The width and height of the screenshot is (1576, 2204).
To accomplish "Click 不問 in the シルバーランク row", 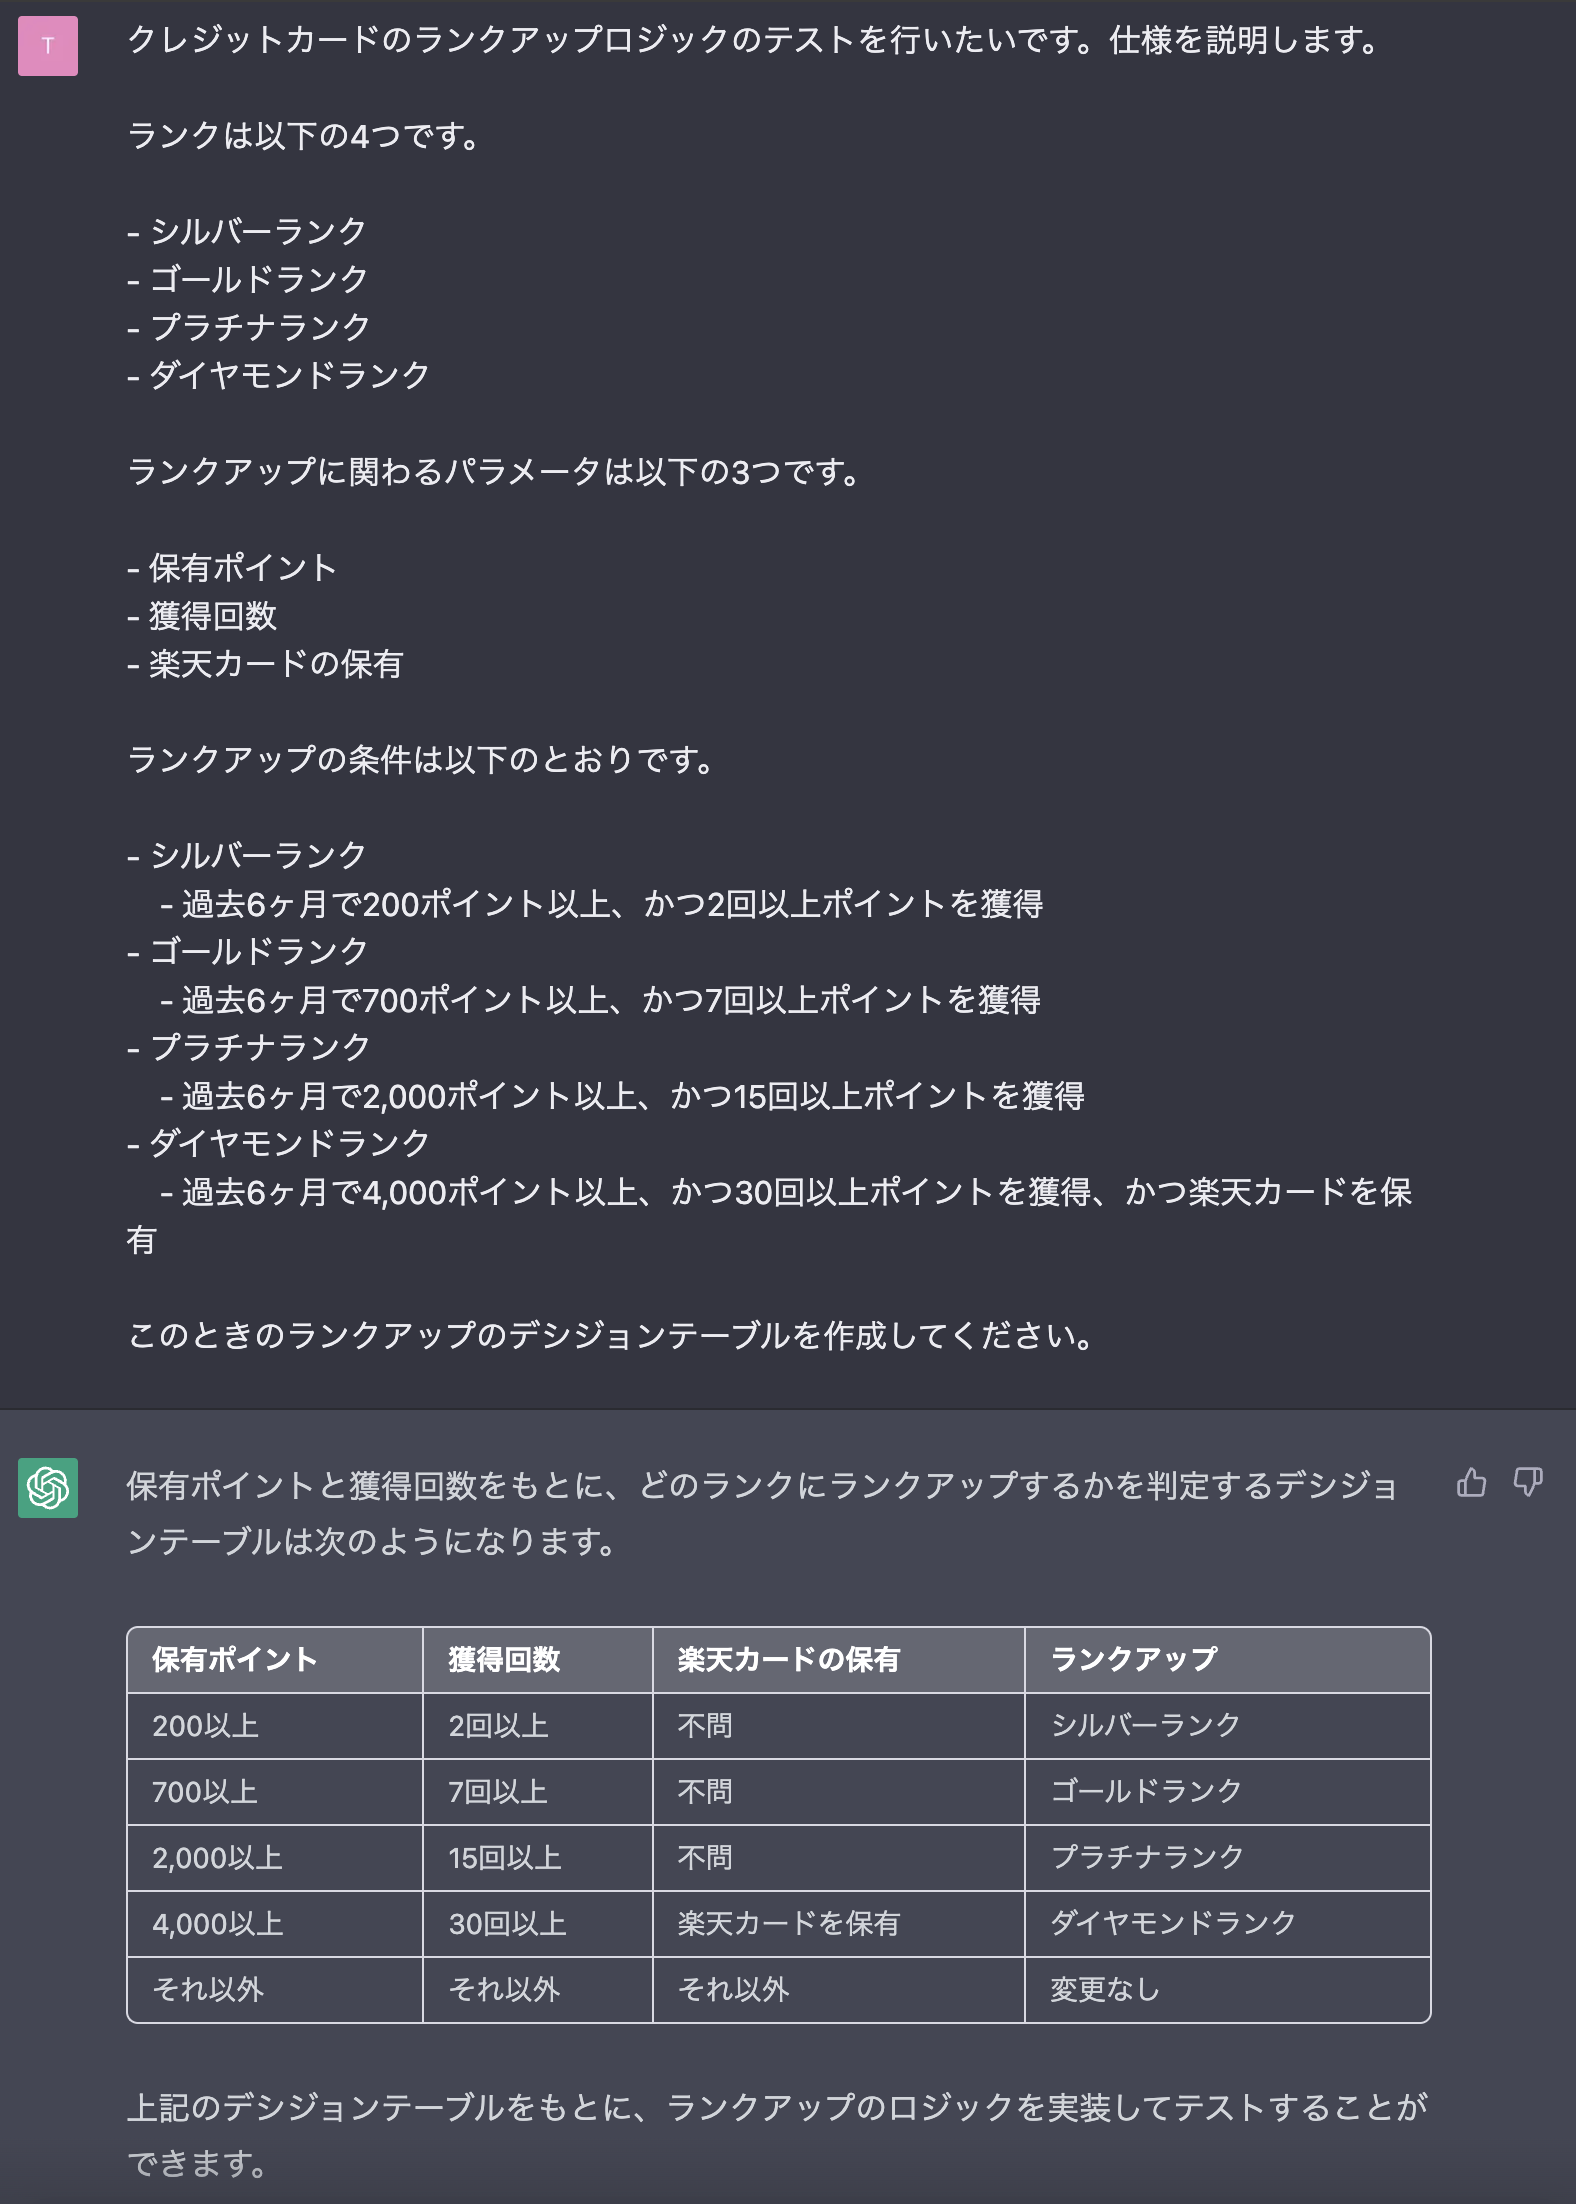I will coord(706,1725).
